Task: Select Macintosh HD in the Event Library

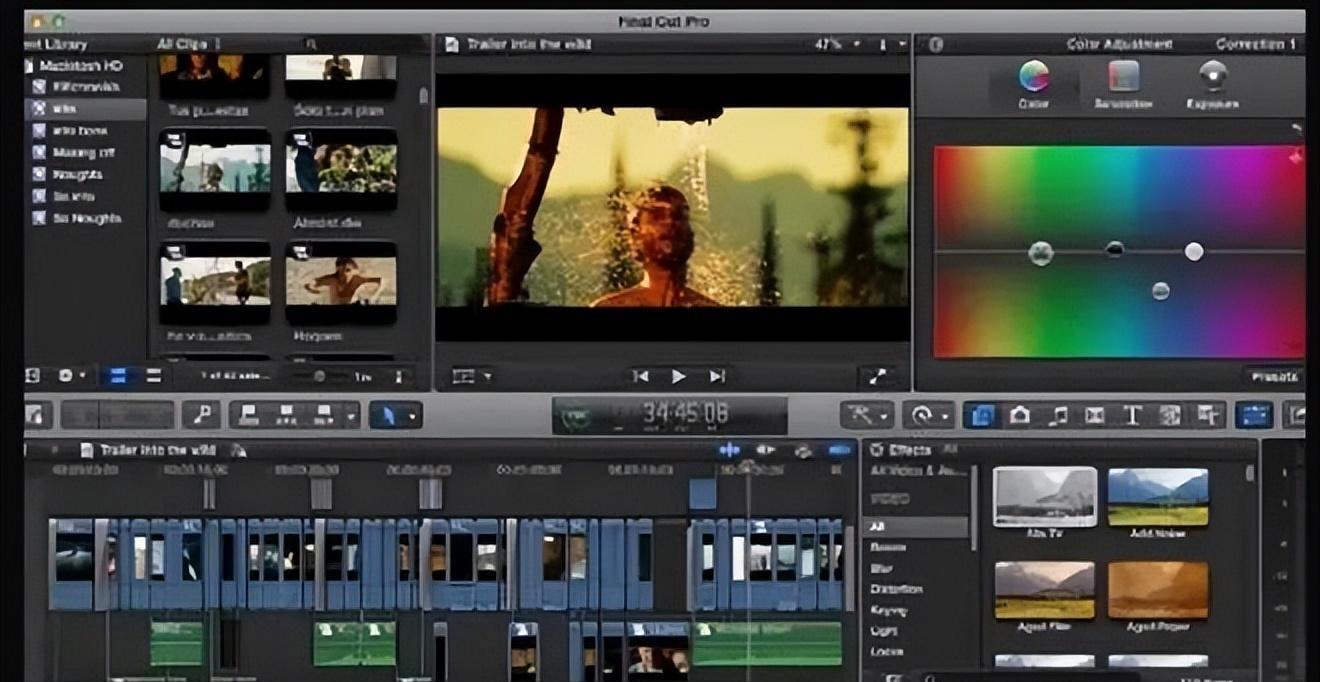Action: click(80, 65)
